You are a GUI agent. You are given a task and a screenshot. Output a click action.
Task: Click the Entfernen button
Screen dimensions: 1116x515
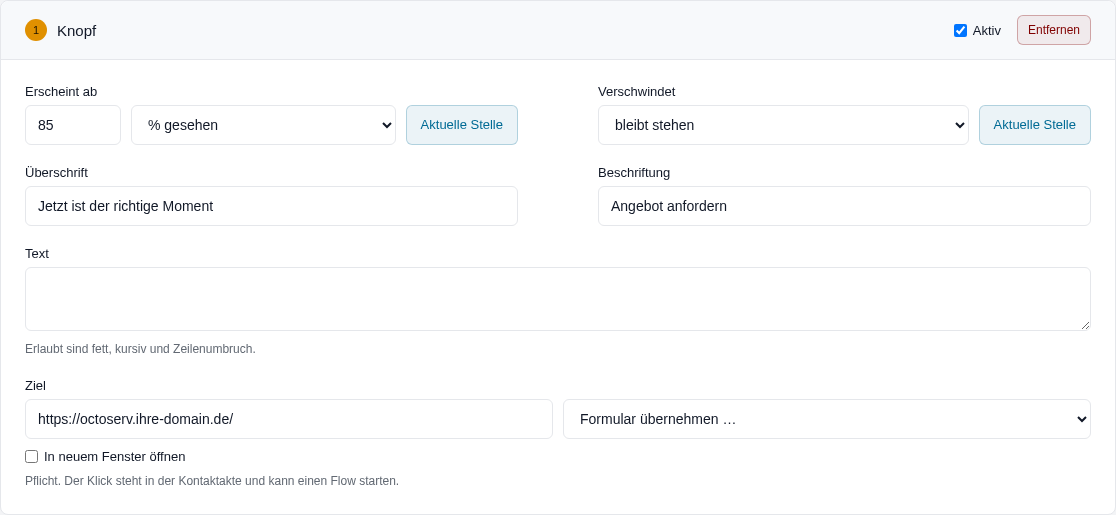coord(1053,30)
